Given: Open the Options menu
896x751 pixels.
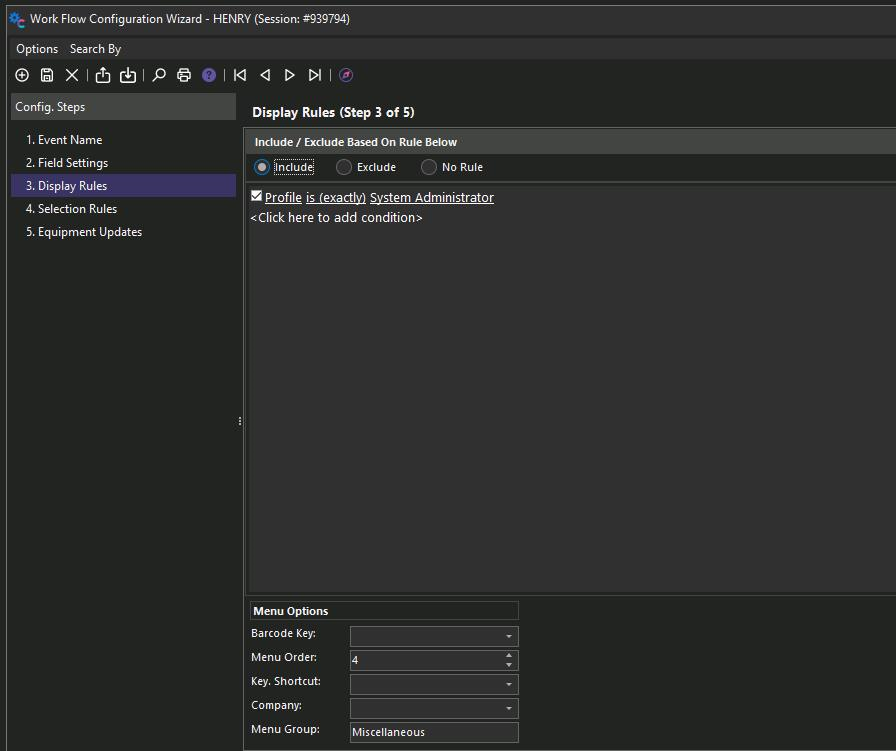Looking at the screenshot, I should (37, 49).
